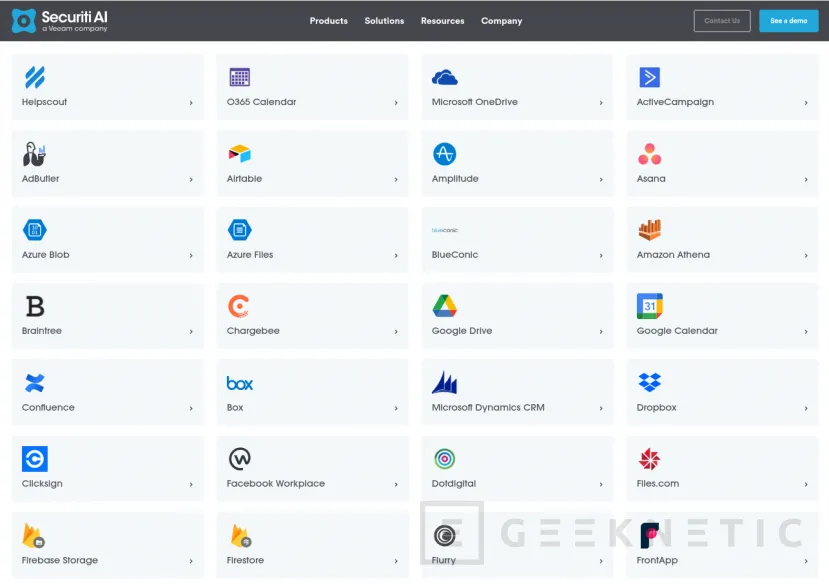Select the Airtable logo icon

coord(240,154)
